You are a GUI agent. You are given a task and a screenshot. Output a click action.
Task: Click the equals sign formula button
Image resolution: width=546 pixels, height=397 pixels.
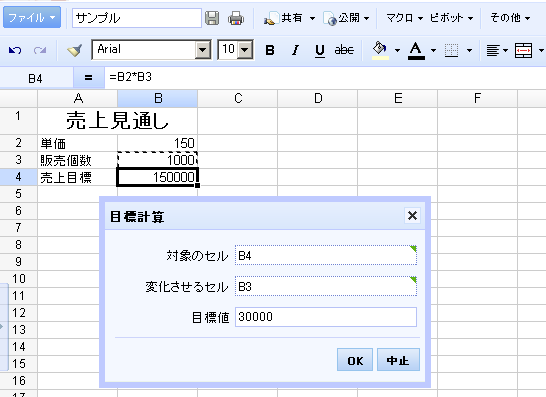tap(88, 78)
